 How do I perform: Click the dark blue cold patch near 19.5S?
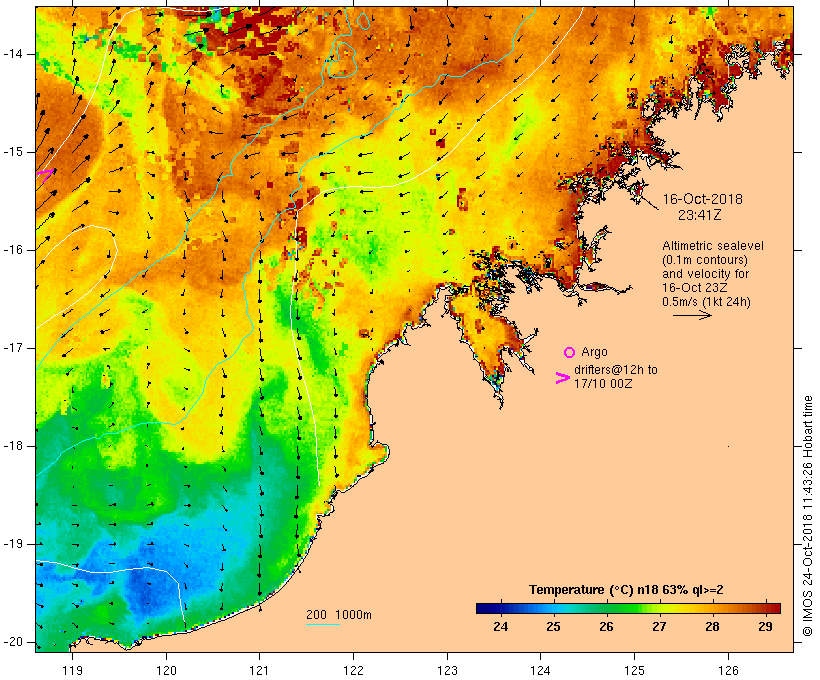[x=144, y=590]
